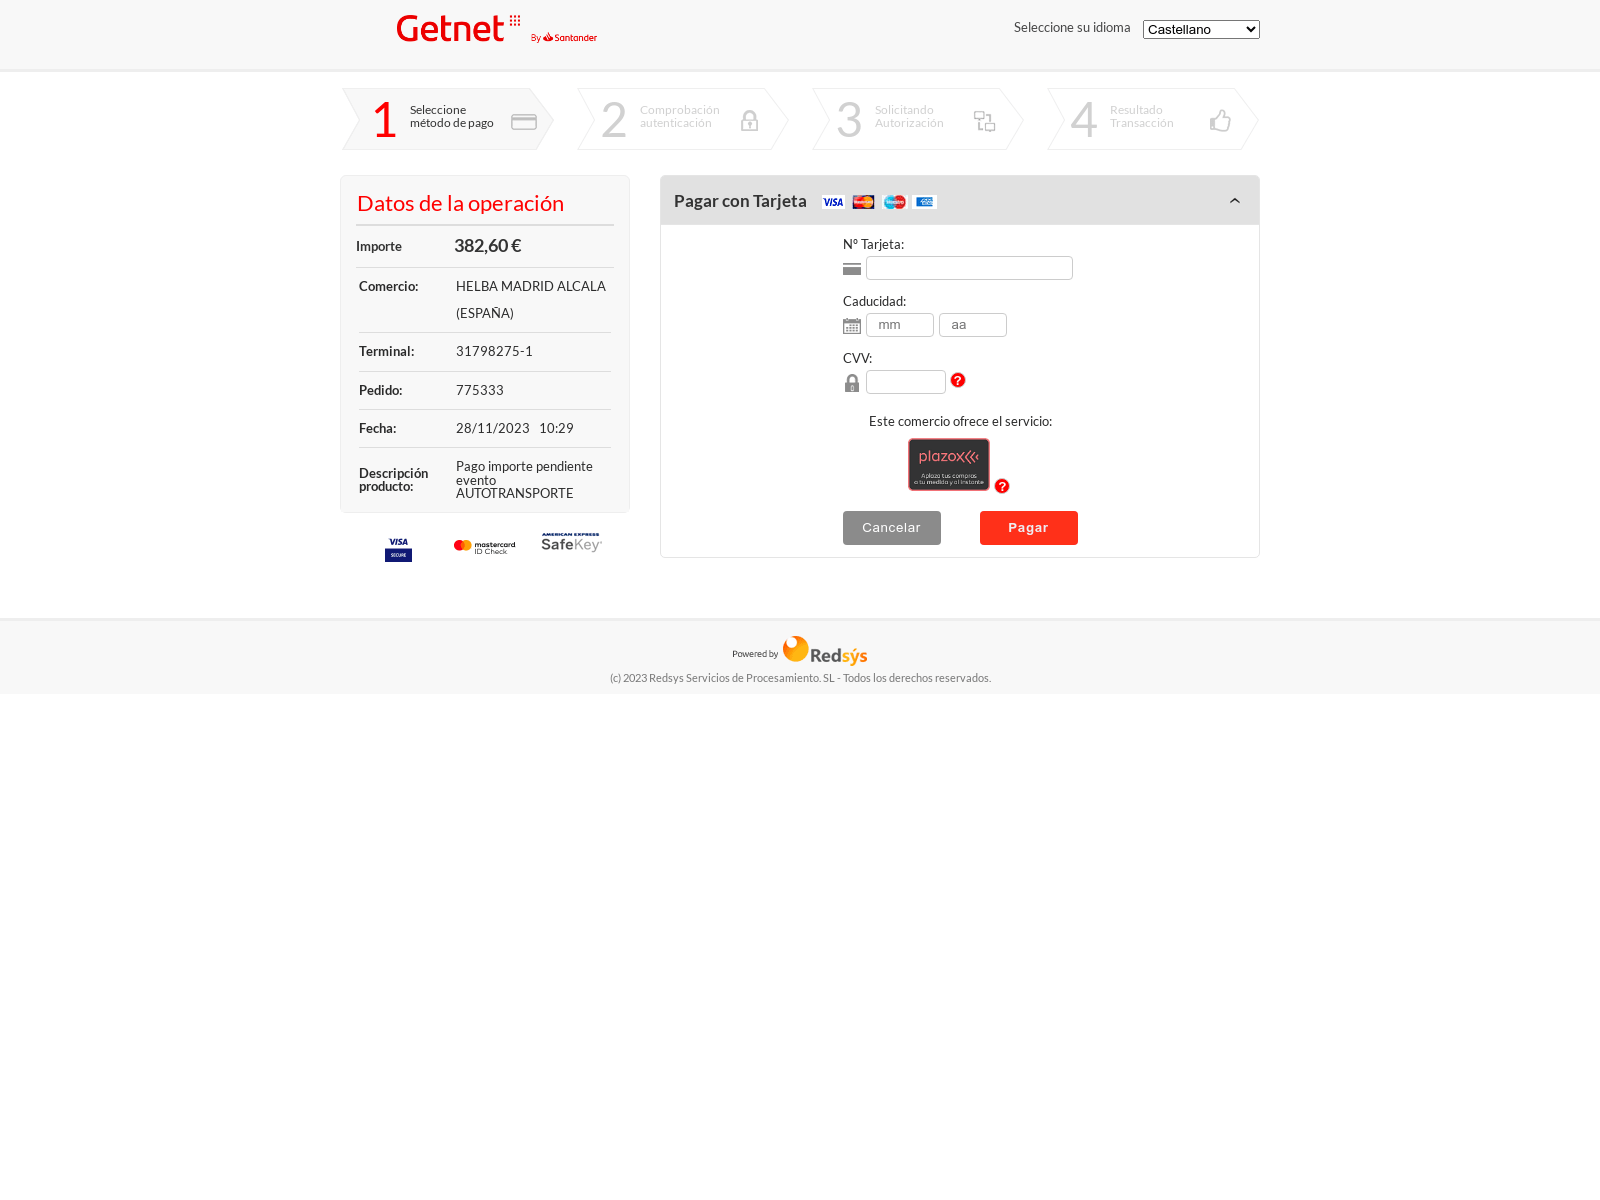Click the transfer icon in step 3

point(985,121)
